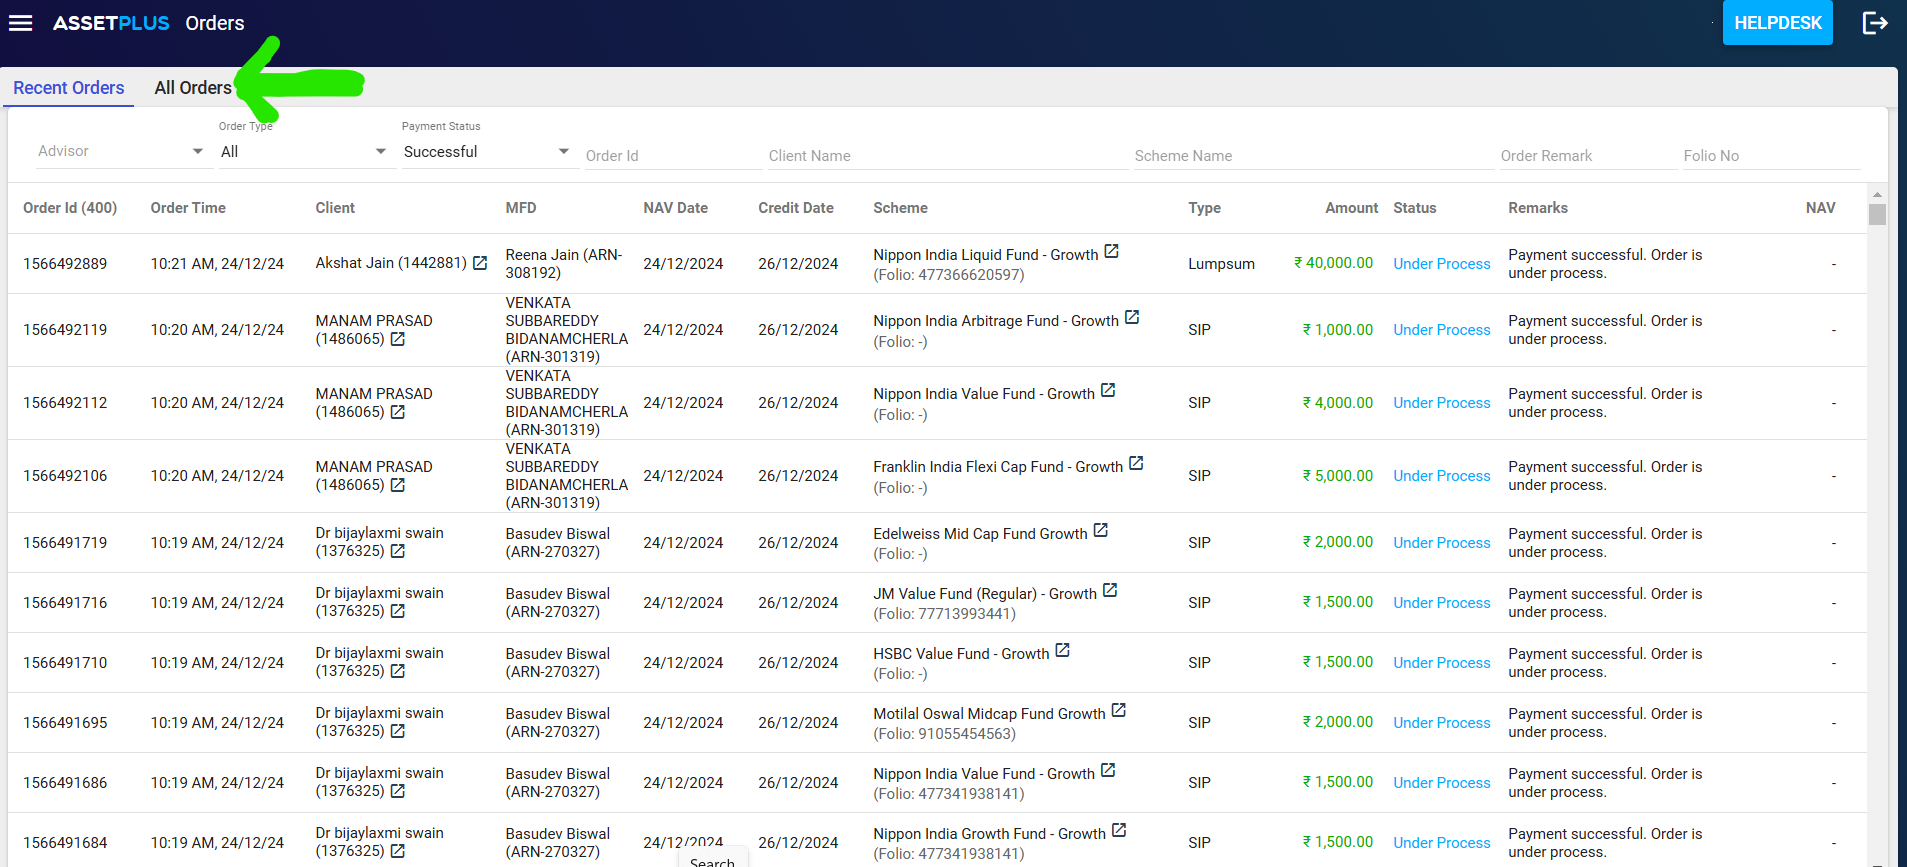Open Nippon India Growth Fund link icon
The width and height of the screenshot is (1907, 867).
tap(1119, 831)
